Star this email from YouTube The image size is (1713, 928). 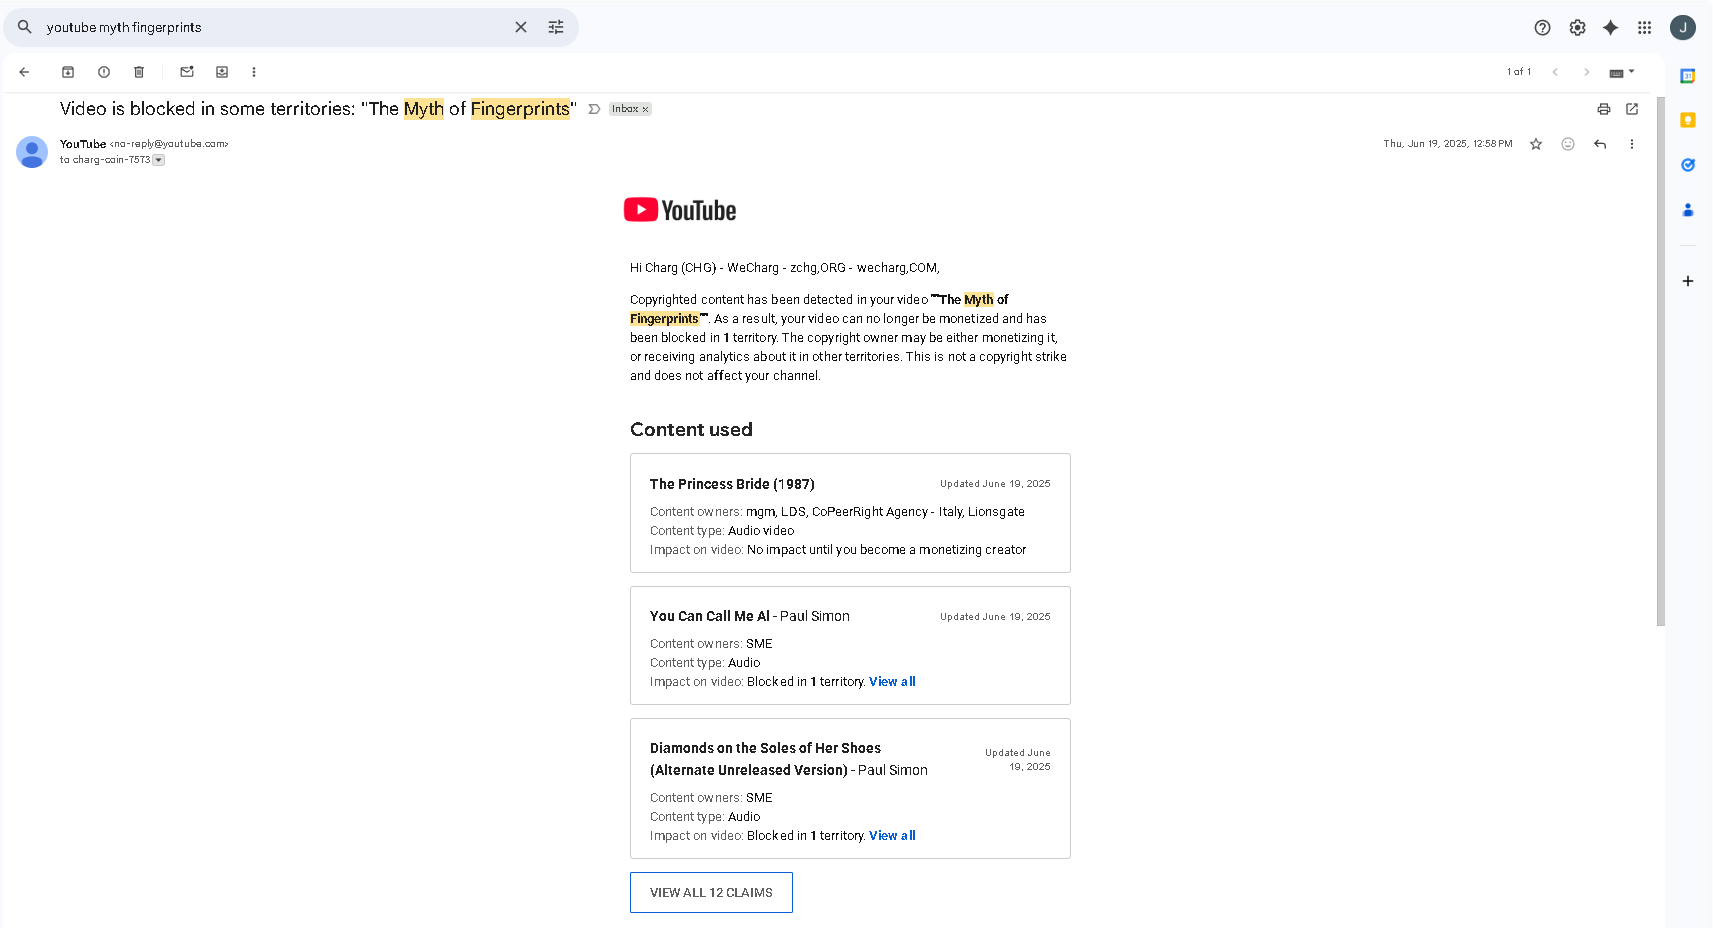(x=1536, y=144)
